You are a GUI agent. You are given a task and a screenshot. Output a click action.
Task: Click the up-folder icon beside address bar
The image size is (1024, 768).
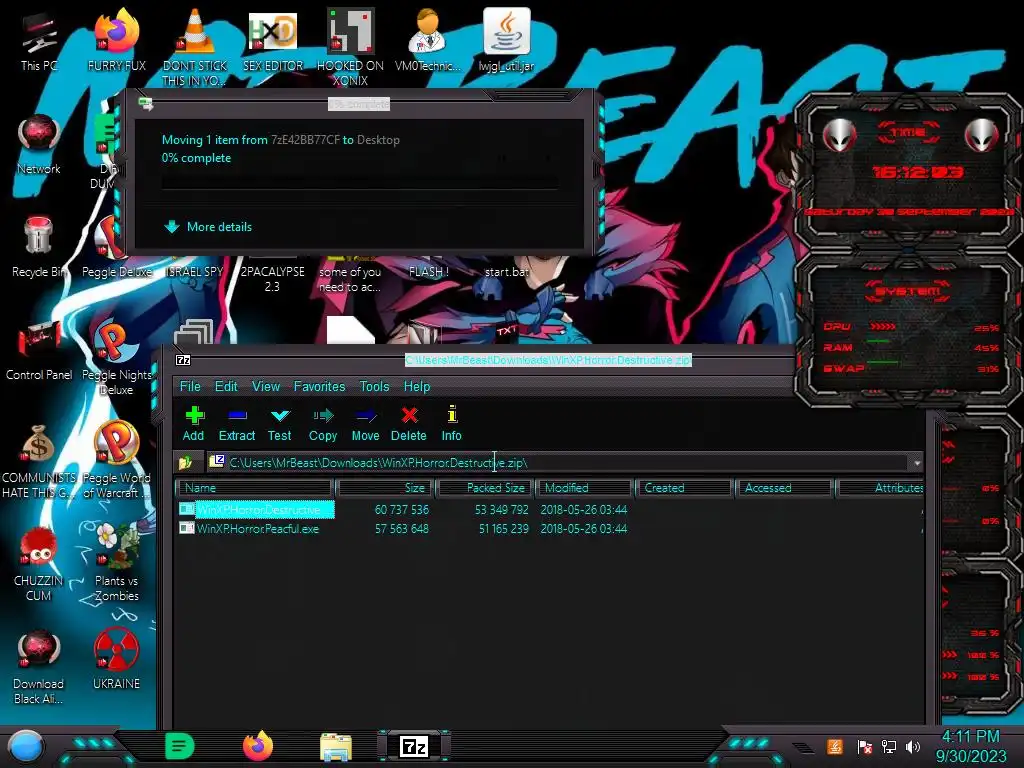185,463
